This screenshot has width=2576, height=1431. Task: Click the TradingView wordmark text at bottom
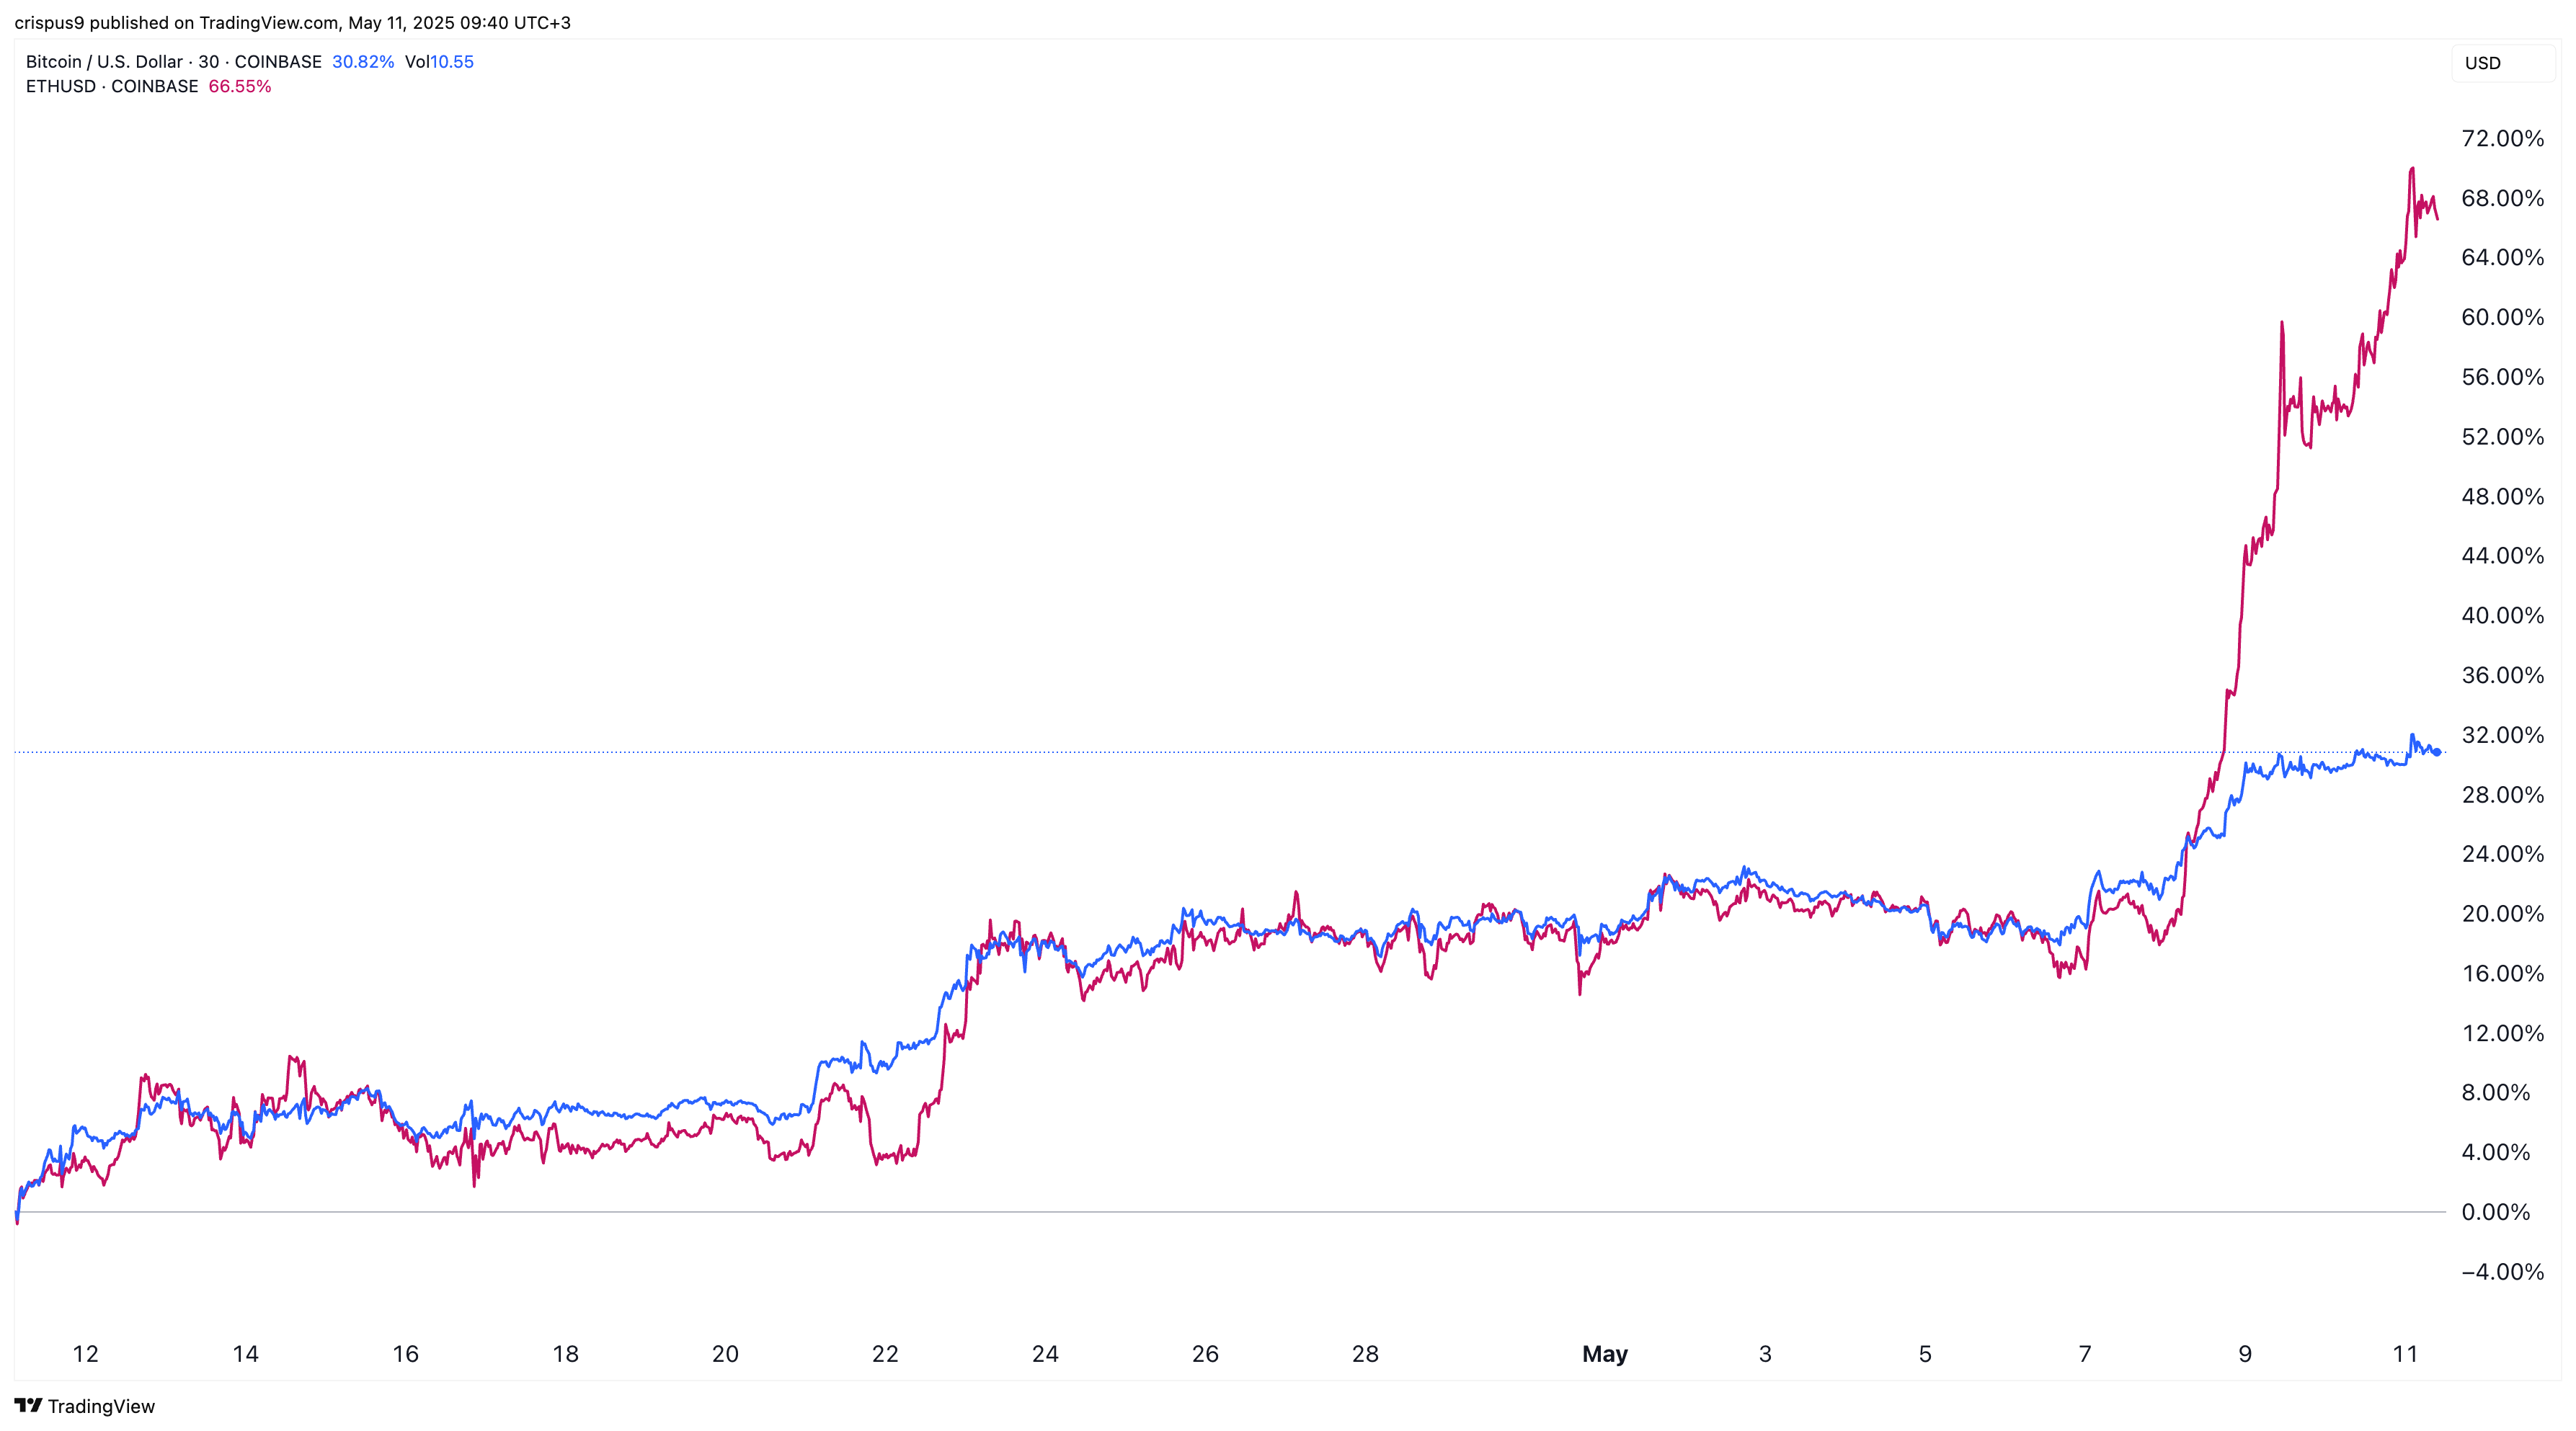coord(101,1406)
